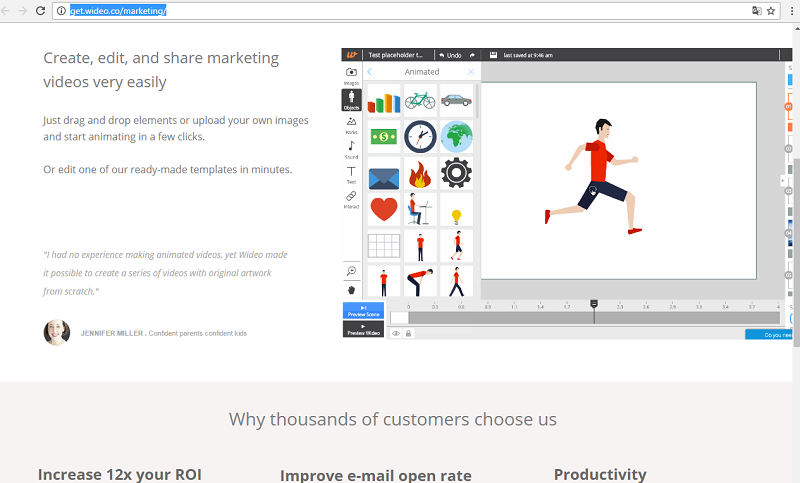
Task: Click the Undo button
Action: [450, 55]
